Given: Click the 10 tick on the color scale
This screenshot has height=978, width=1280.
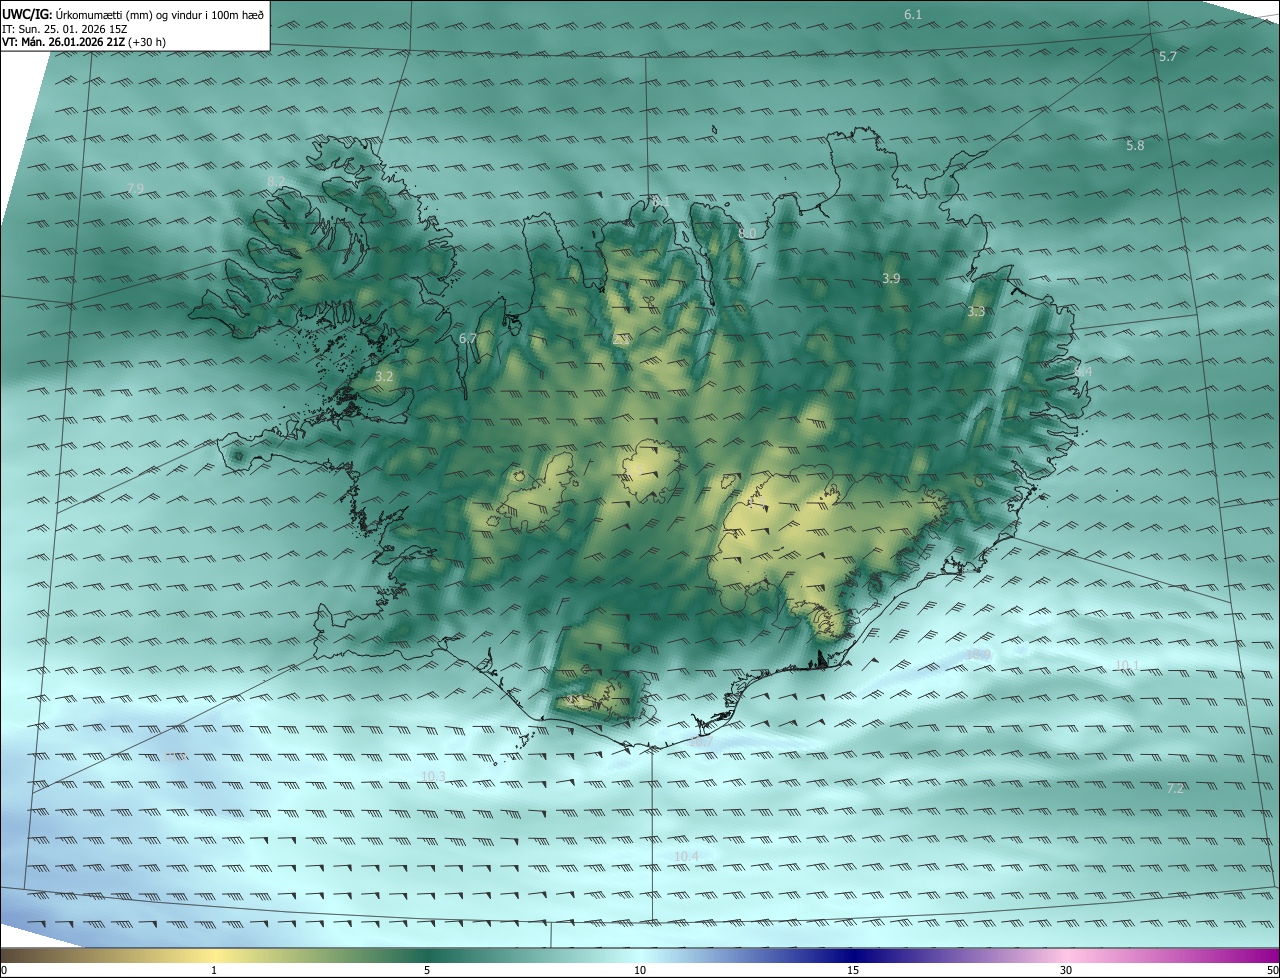Looking at the screenshot, I should coord(640,971).
